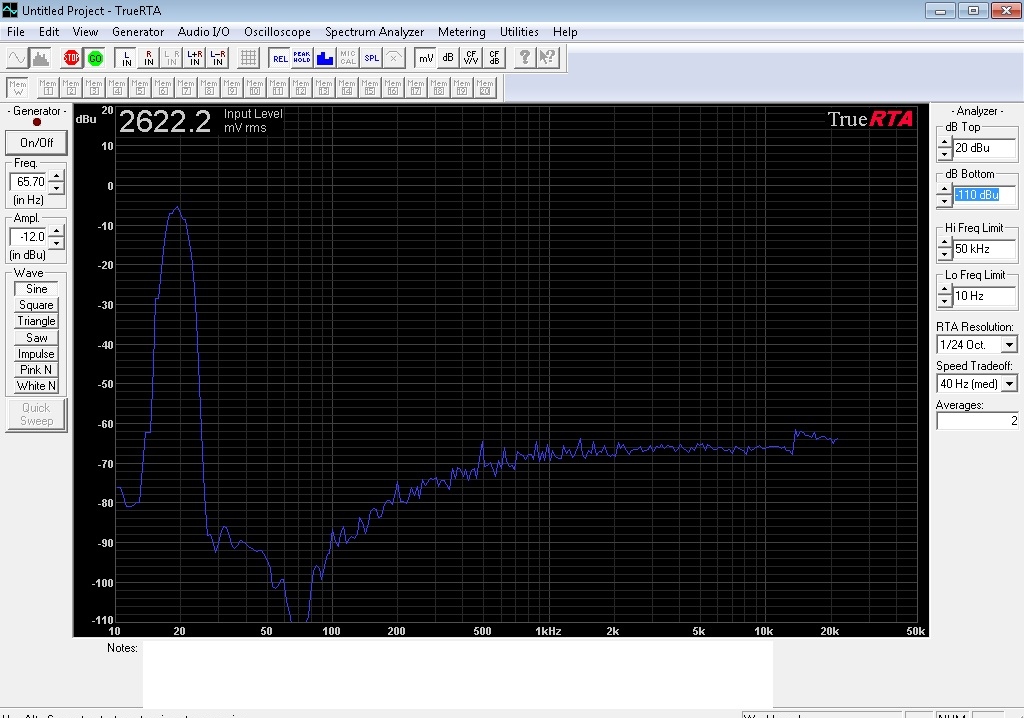Image resolution: width=1024 pixels, height=718 pixels.
Task: Increase generator frequency with up arrow
Action: click(56, 176)
